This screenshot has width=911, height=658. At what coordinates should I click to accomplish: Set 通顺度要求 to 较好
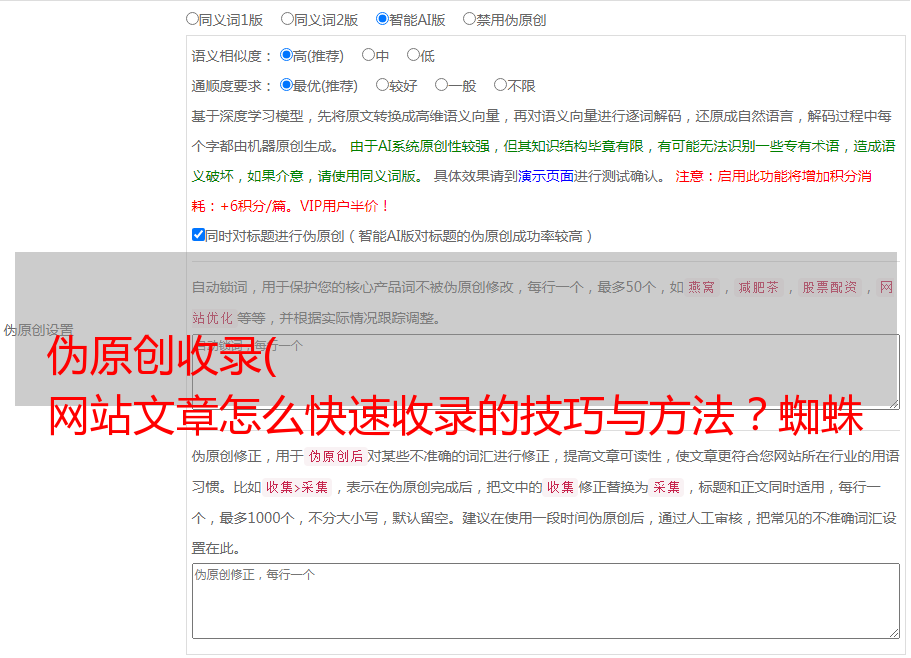(x=382, y=85)
